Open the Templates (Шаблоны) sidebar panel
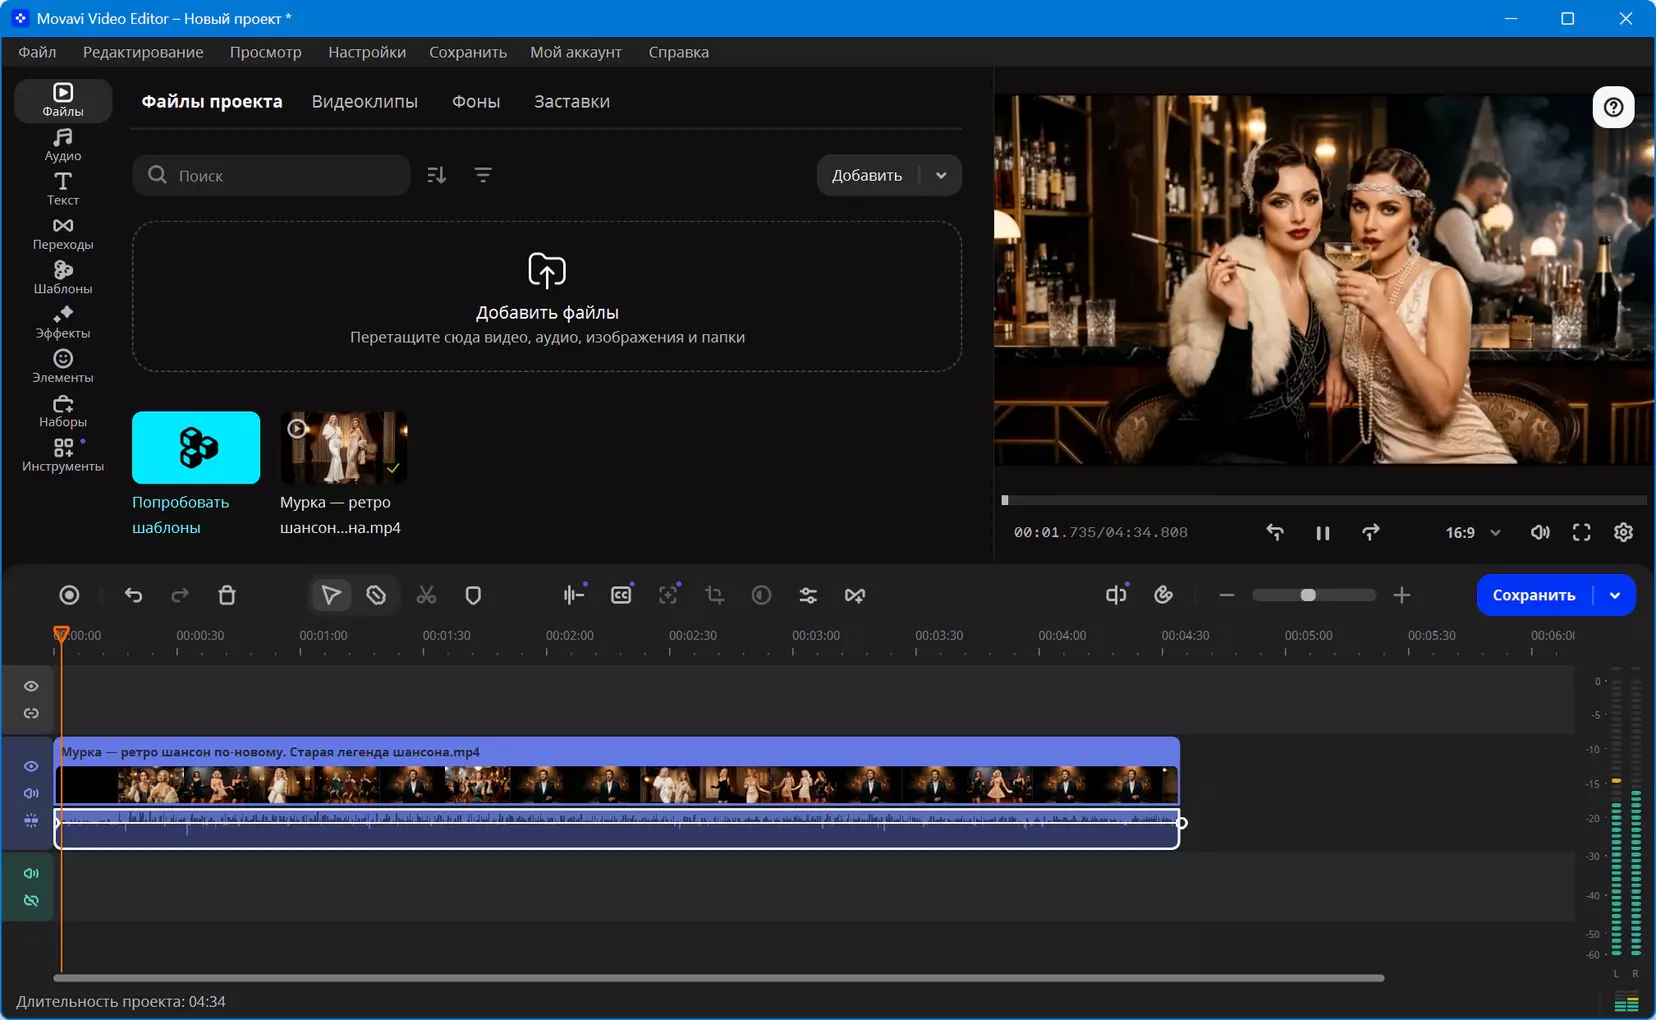Screen dimensions: 1656x1020 (62, 278)
